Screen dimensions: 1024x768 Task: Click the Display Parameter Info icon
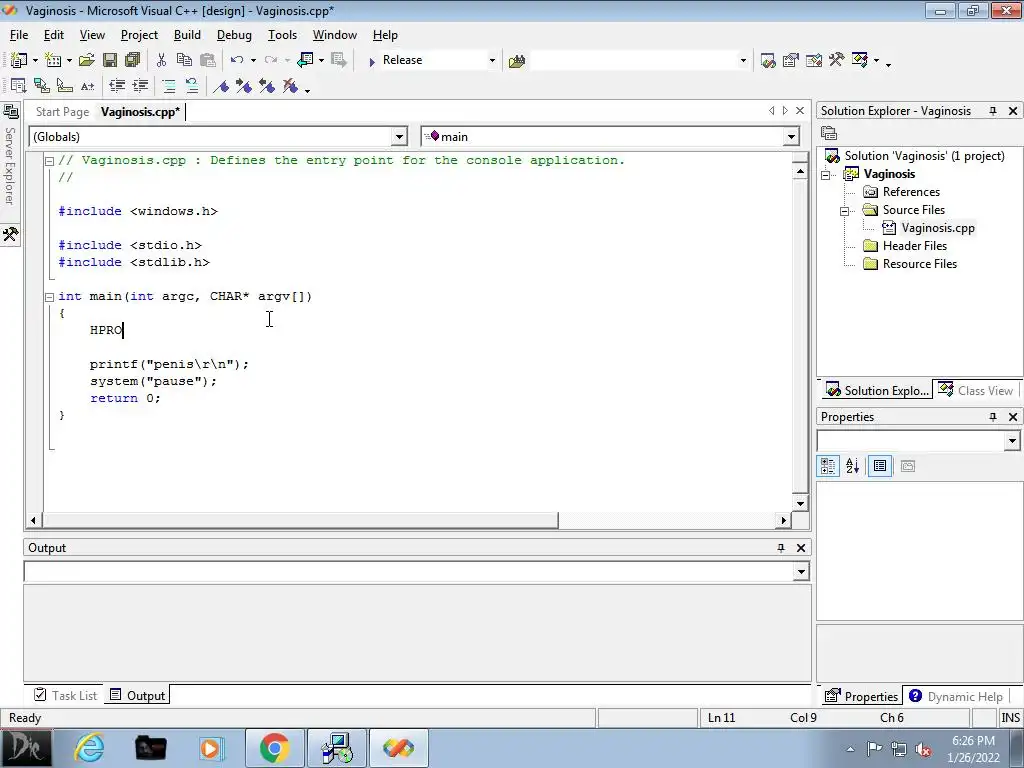(x=41, y=86)
